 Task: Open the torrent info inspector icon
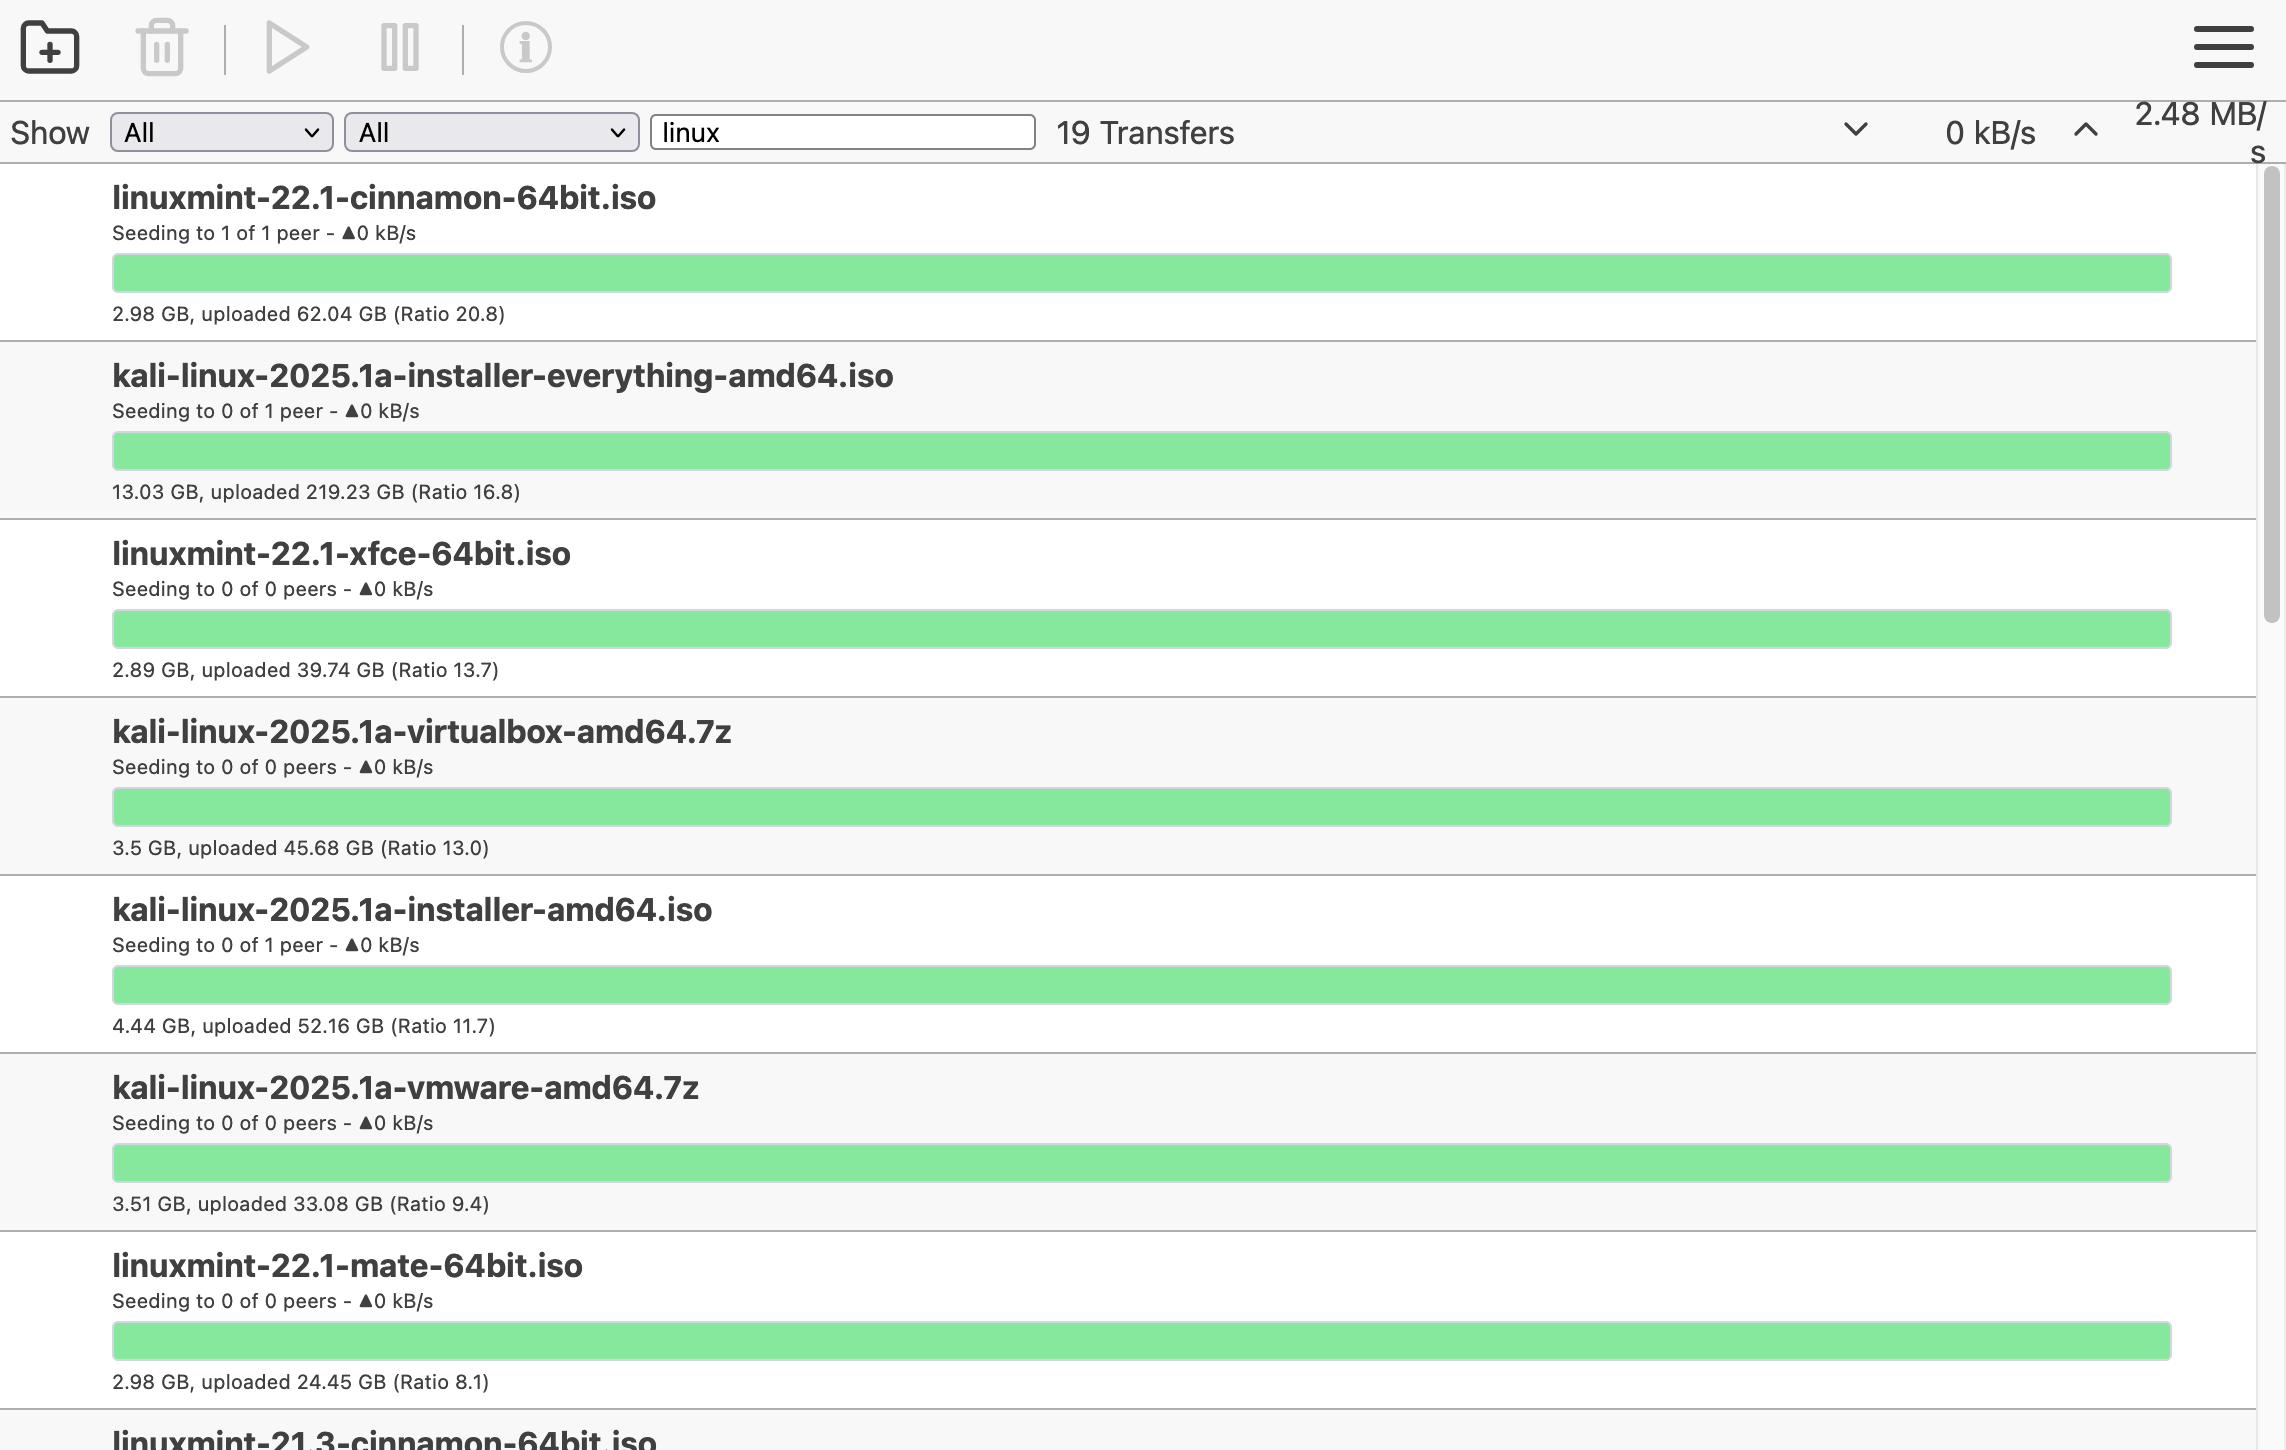pos(525,47)
